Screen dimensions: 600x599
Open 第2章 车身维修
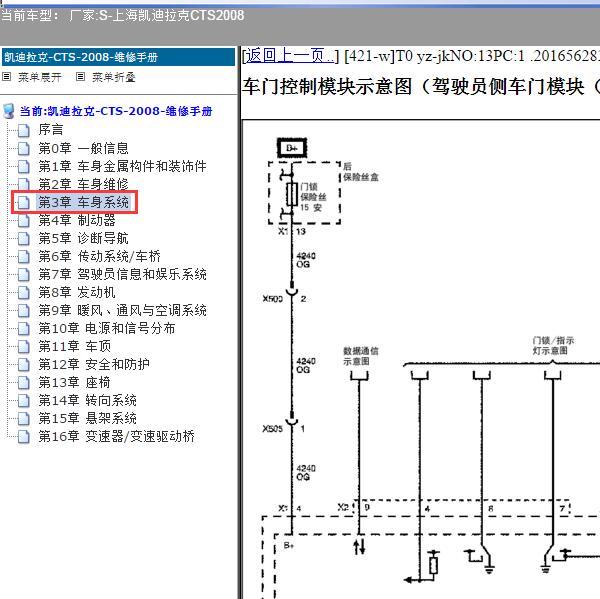click(83, 184)
